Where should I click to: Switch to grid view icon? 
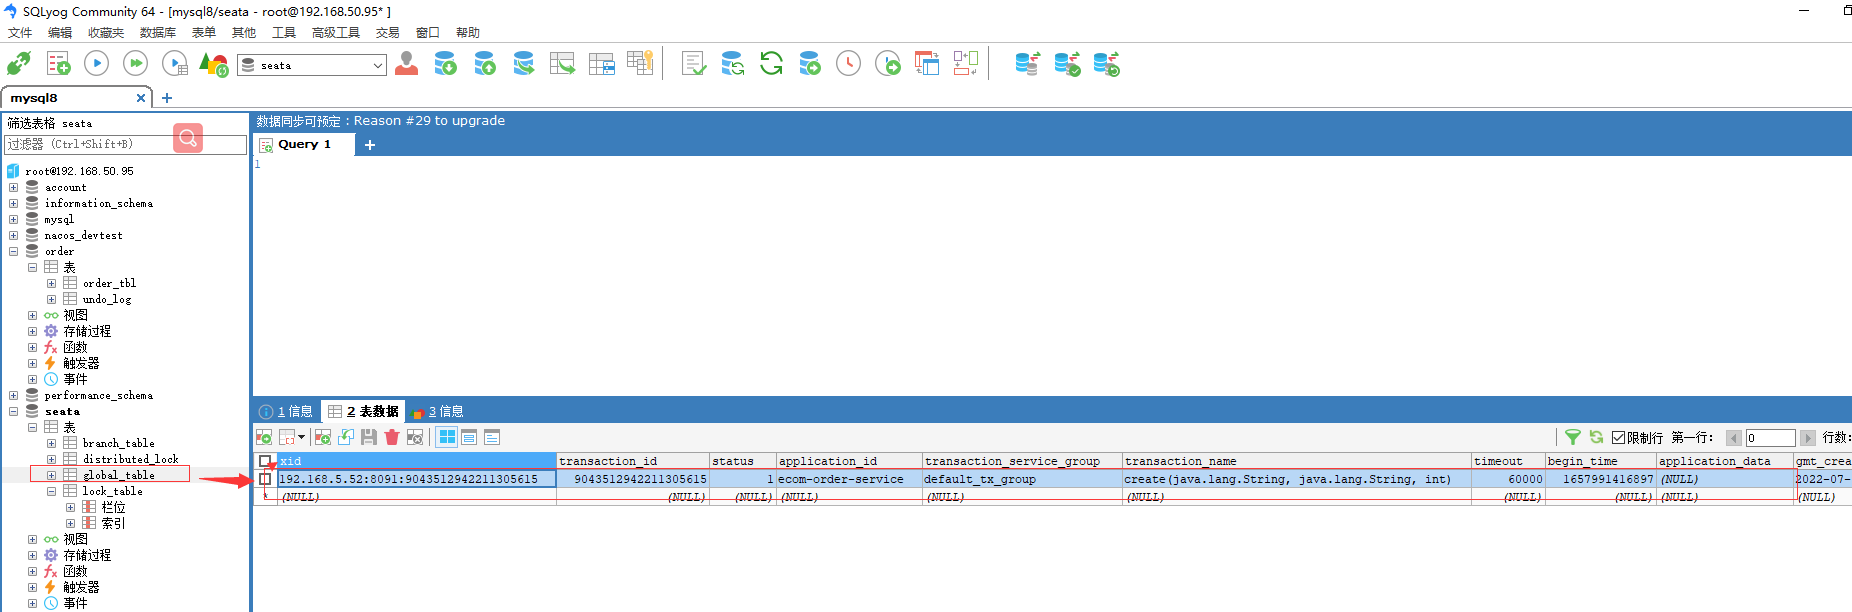click(x=447, y=437)
